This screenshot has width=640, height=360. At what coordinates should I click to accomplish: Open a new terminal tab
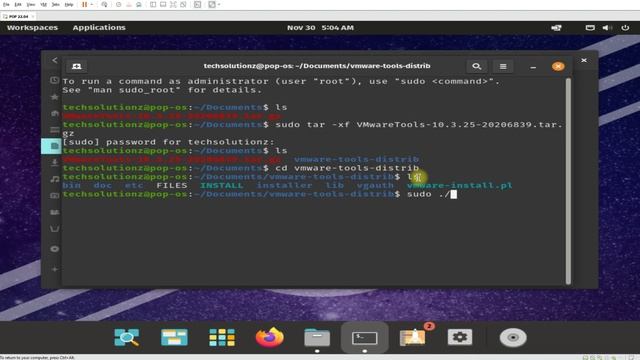(x=76, y=66)
